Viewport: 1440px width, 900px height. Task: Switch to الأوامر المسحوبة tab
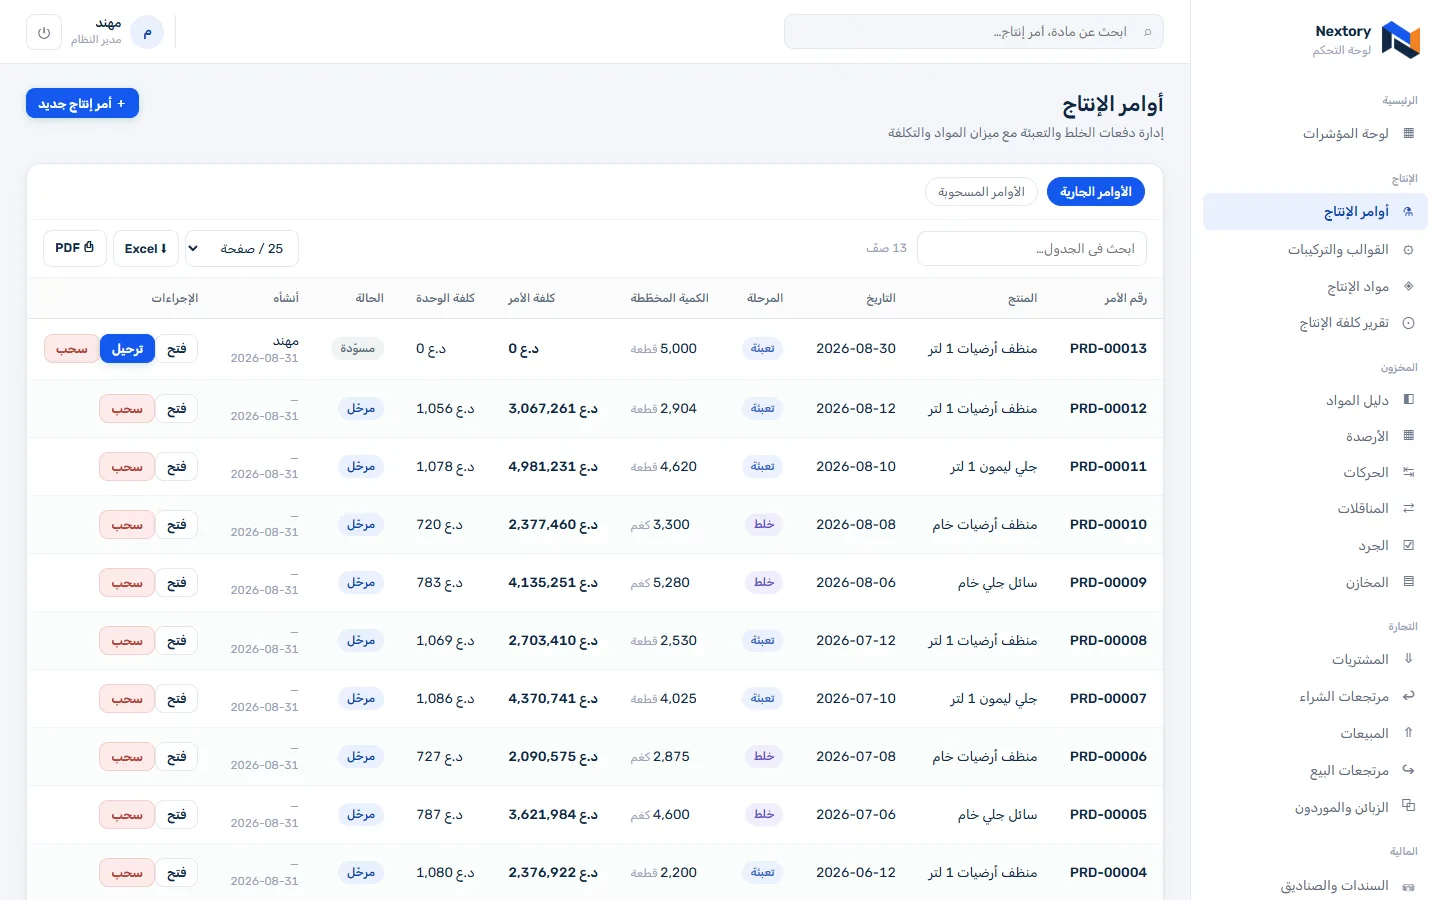pyautogui.click(x=981, y=192)
